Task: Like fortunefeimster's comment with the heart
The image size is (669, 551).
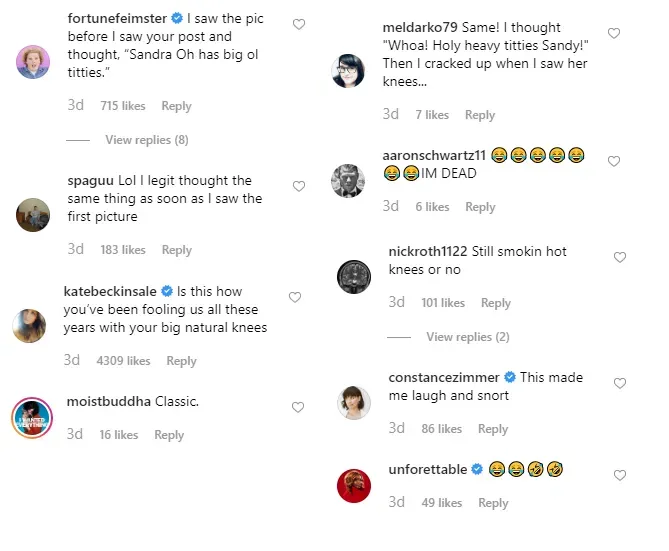Action: tap(299, 25)
